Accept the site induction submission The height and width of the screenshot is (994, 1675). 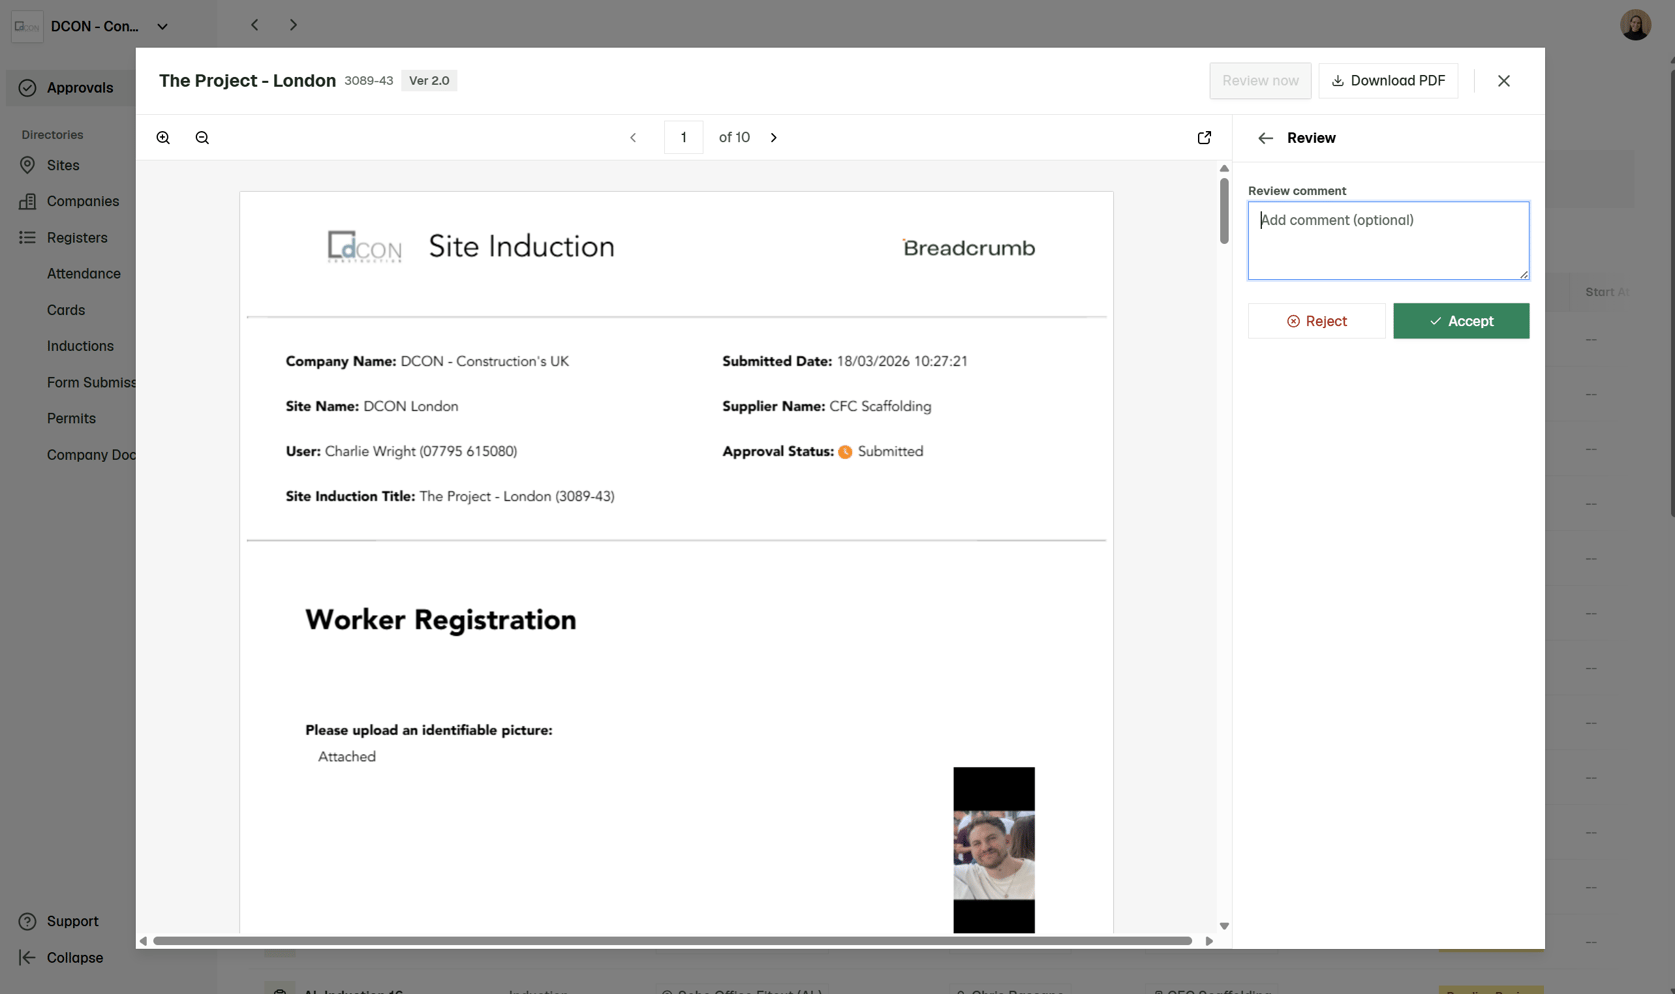click(x=1461, y=321)
